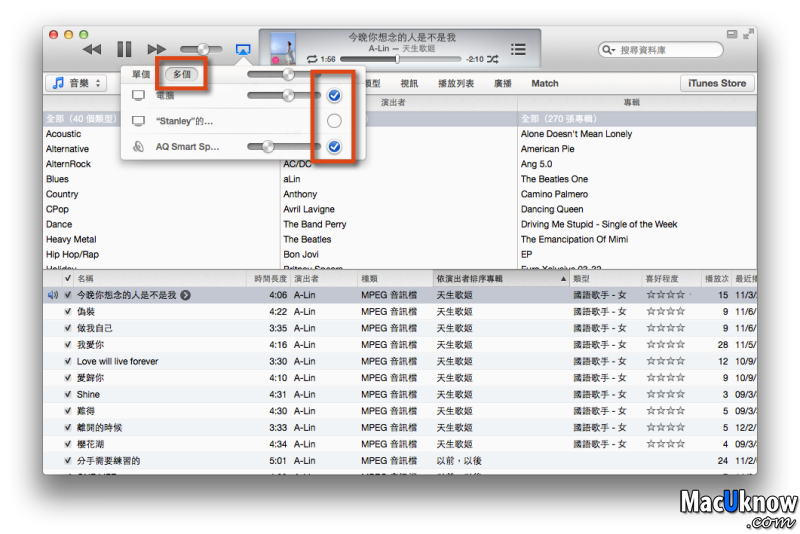The width and height of the screenshot is (800, 534).
Task: Click the AirPlay icon in the toolbar
Action: (242, 49)
